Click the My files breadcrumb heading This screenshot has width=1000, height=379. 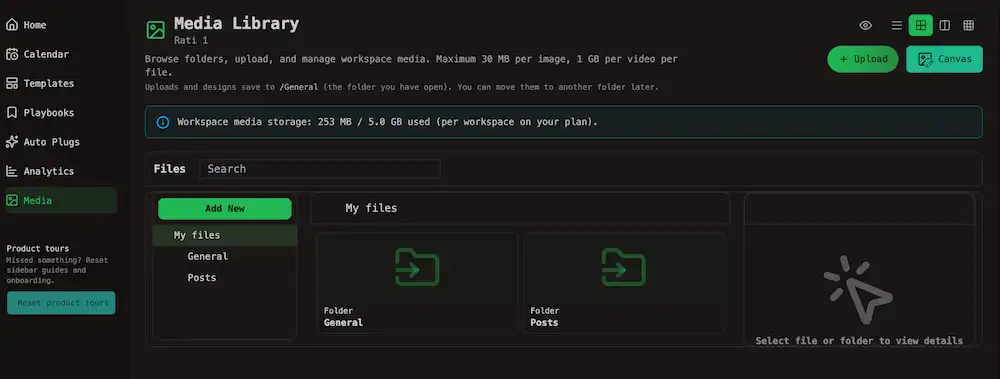point(371,208)
